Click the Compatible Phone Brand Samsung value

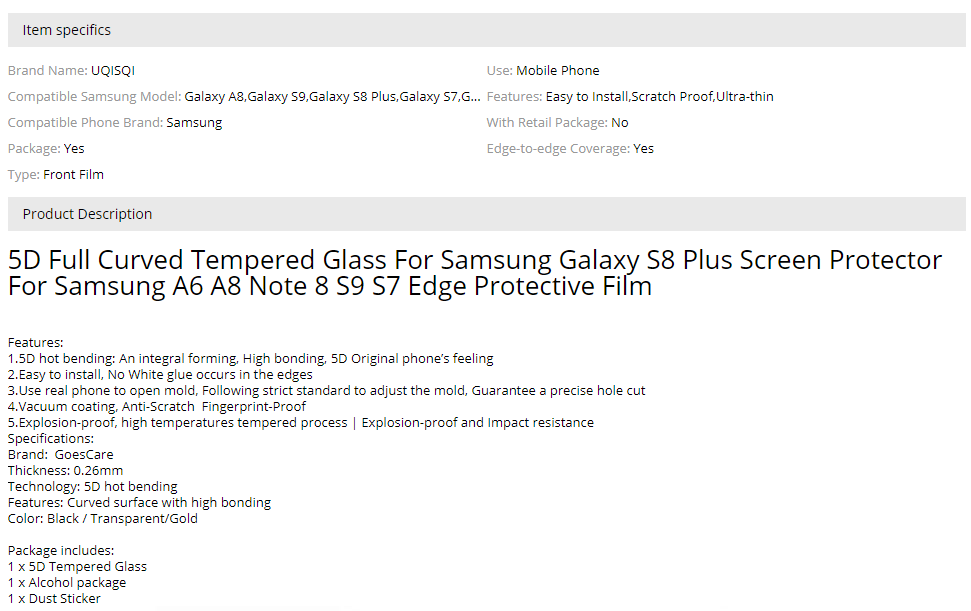(194, 123)
